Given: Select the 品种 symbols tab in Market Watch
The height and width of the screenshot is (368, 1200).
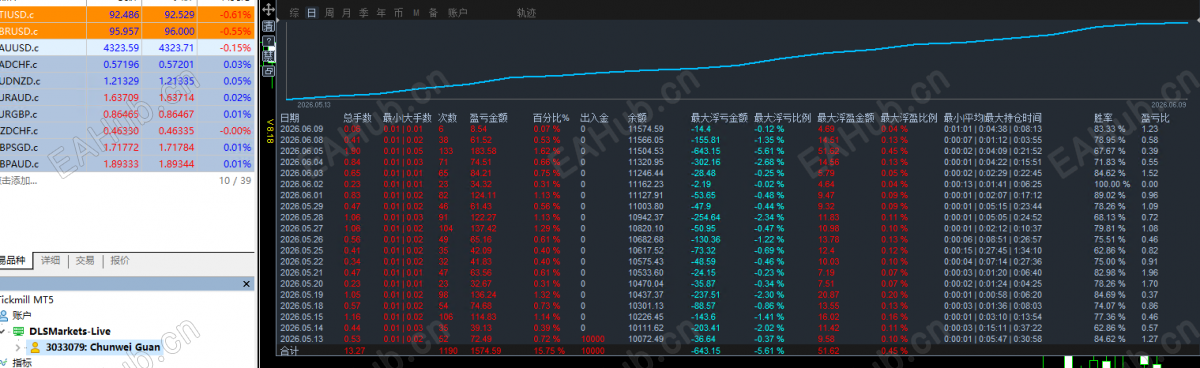Looking at the screenshot, I should click(x=14, y=261).
